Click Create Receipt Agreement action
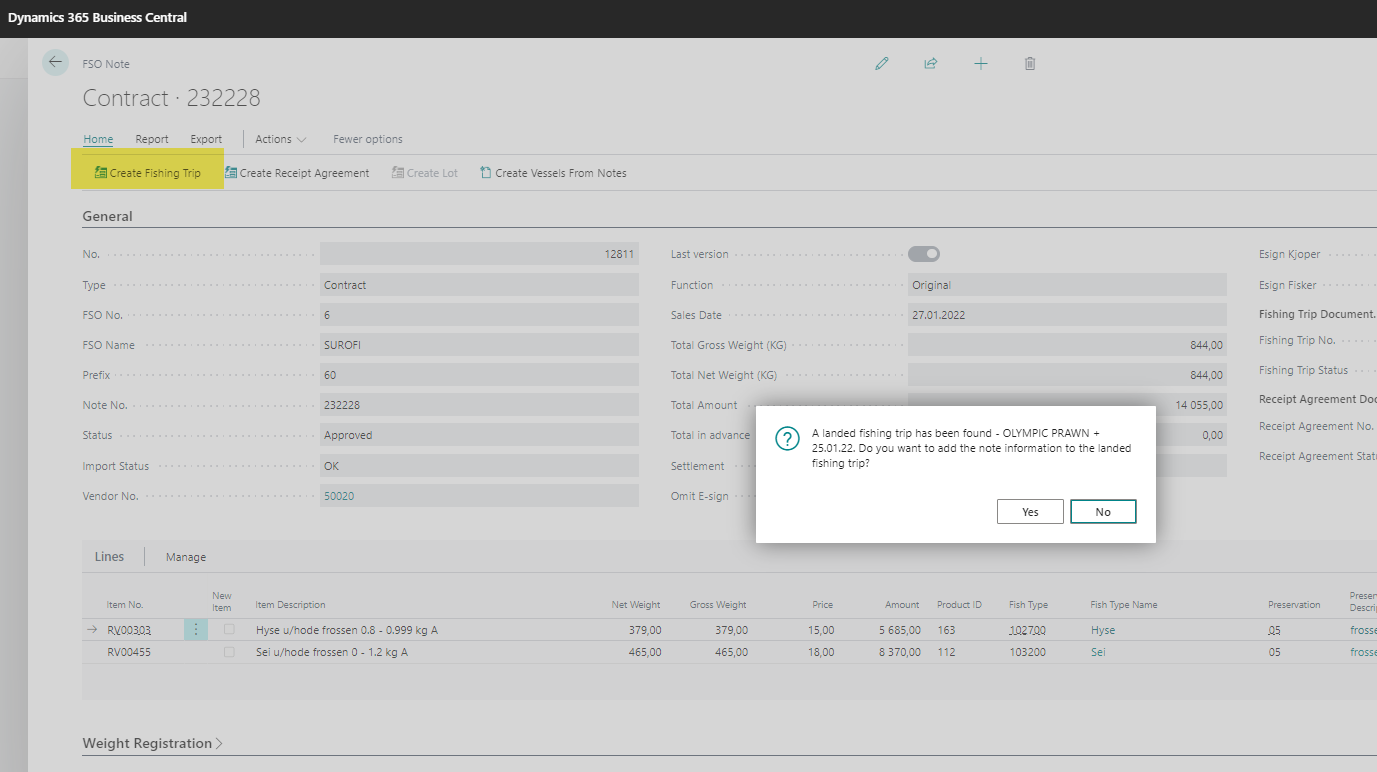 297,173
